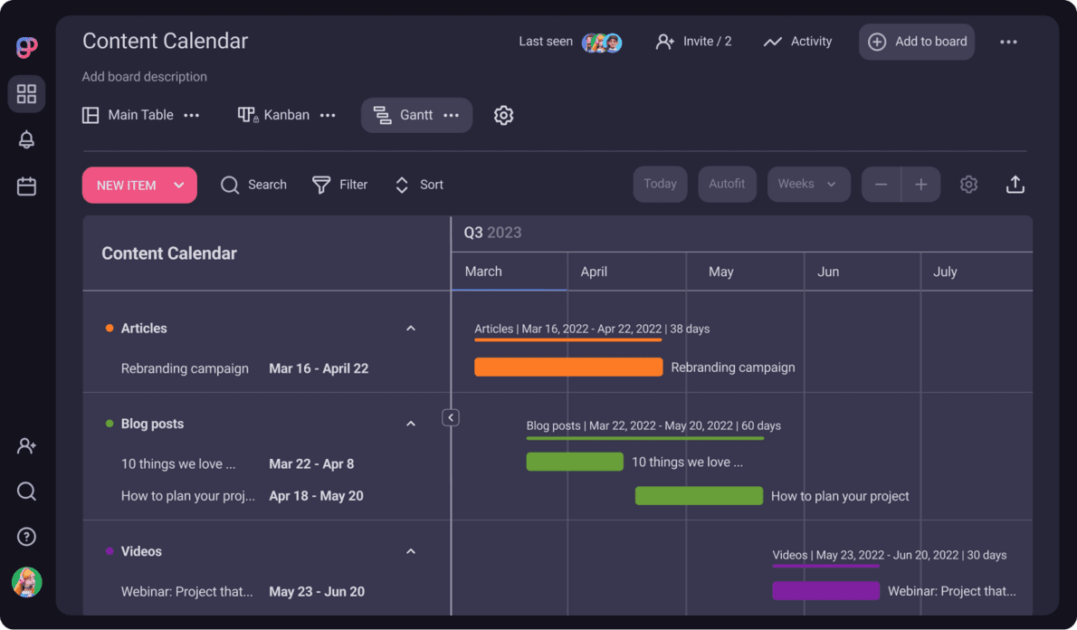Collapse the Articles group chevron
The image size is (1077, 630).
click(411, 329)
